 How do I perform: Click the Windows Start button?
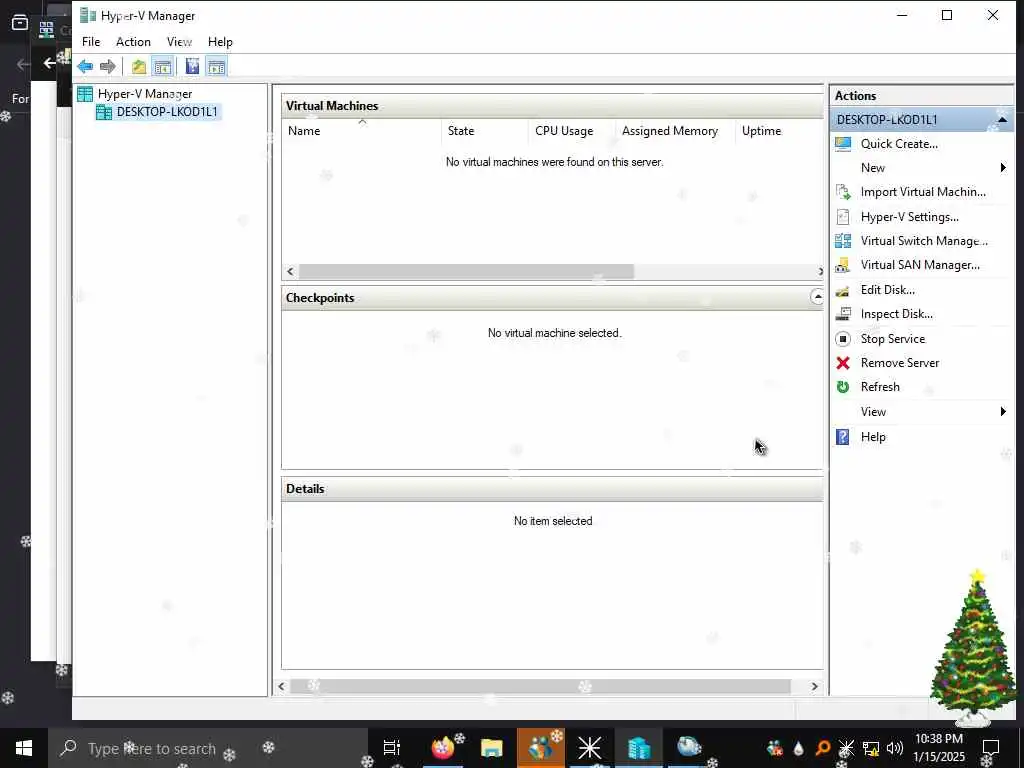(x=24, y=748)
